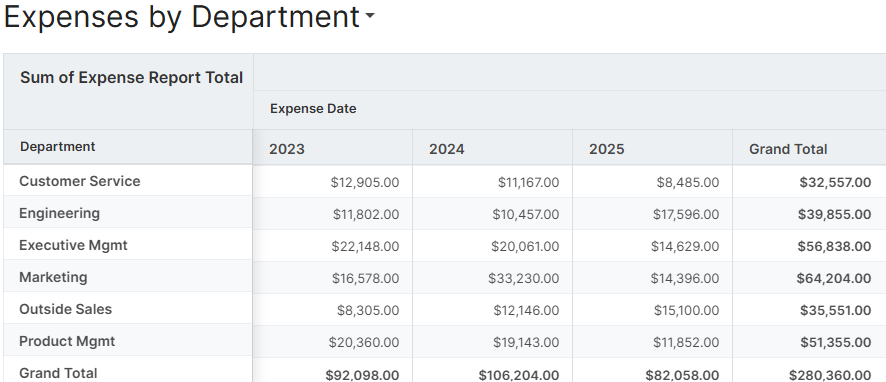Select the Engineering row label
The width and height of the screenshot is (886, 382).
point(128,213)
